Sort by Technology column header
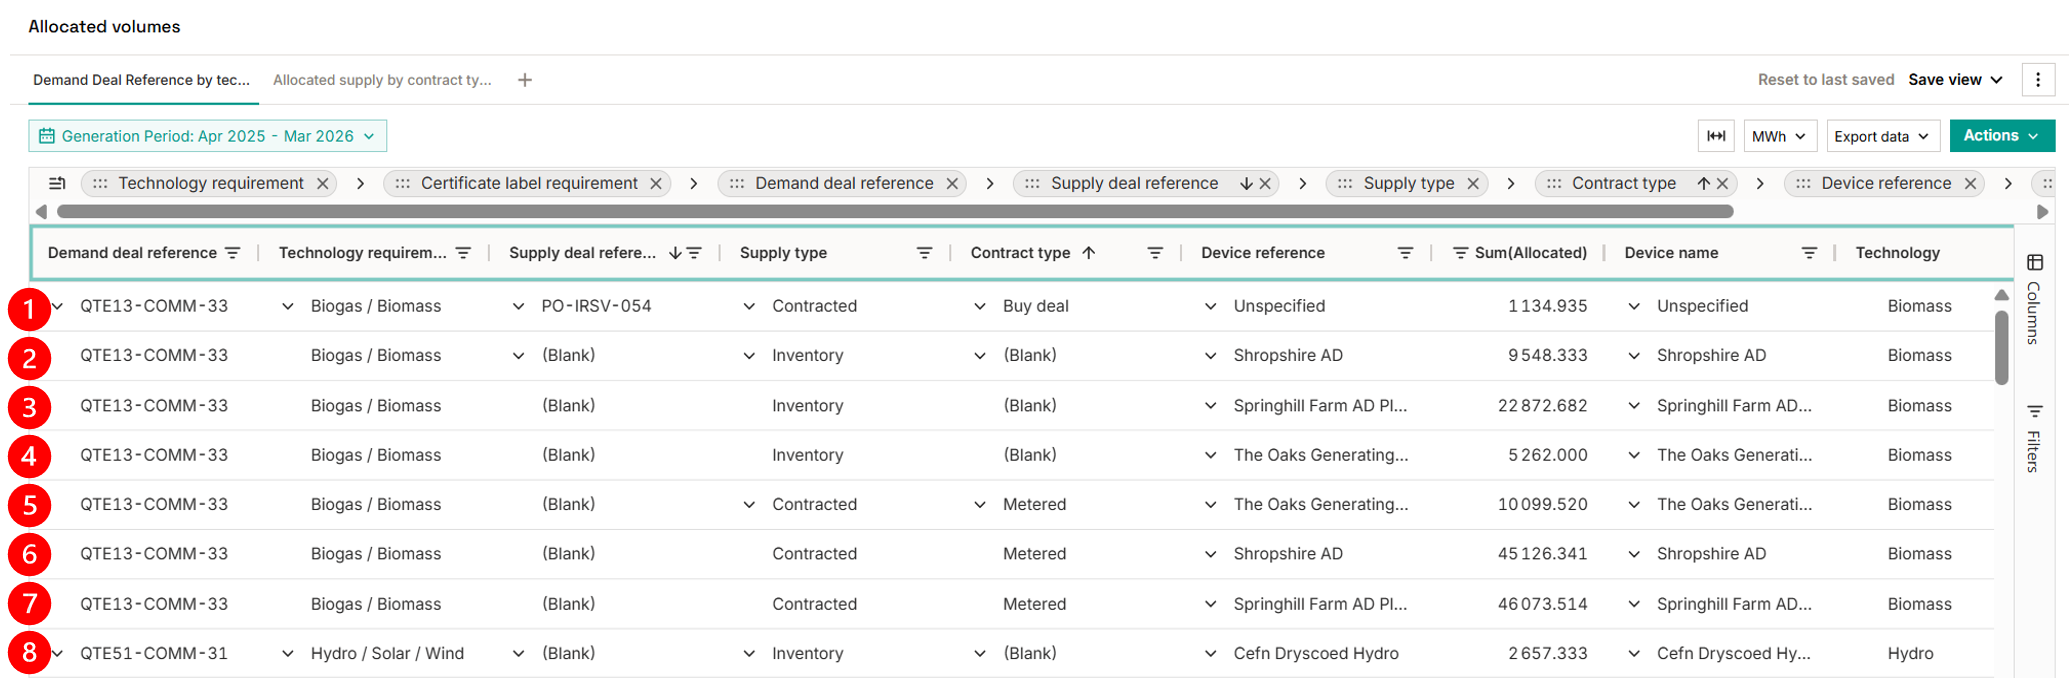The height and width of the screenshot is (682, 2071). click(x=1897, y=253)
